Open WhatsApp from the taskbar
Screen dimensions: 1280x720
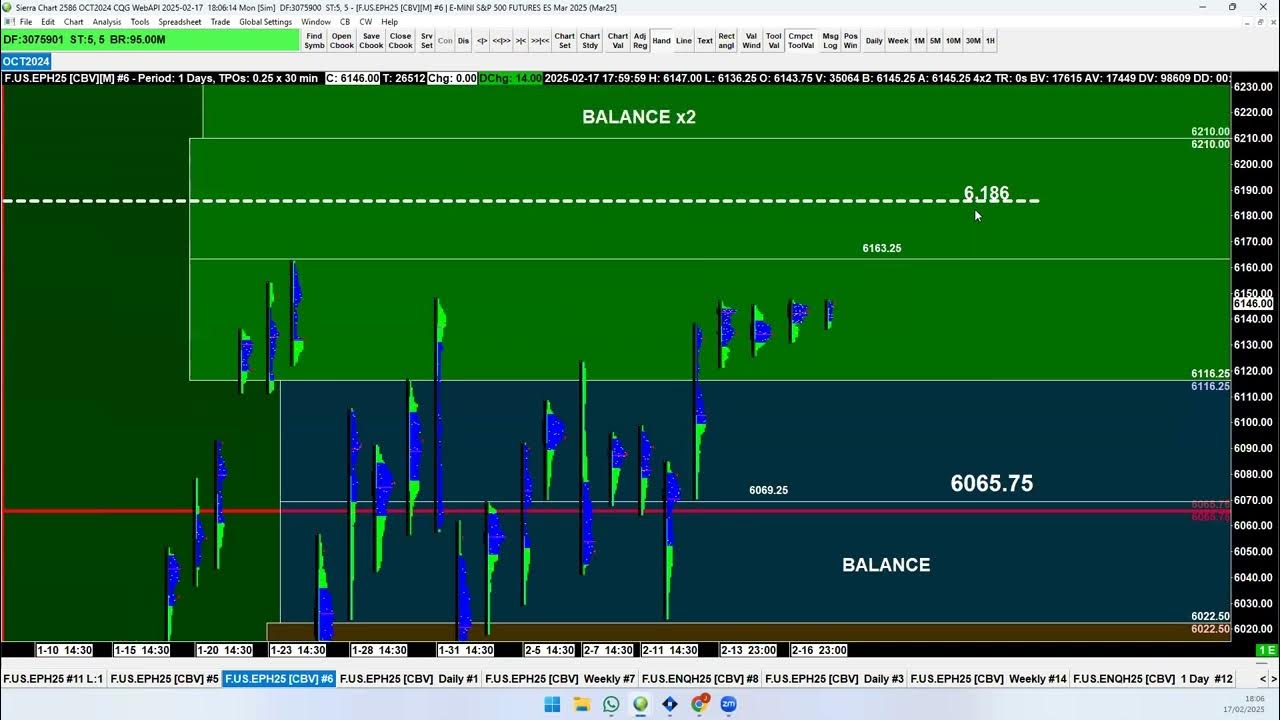[x=610, y=706]
